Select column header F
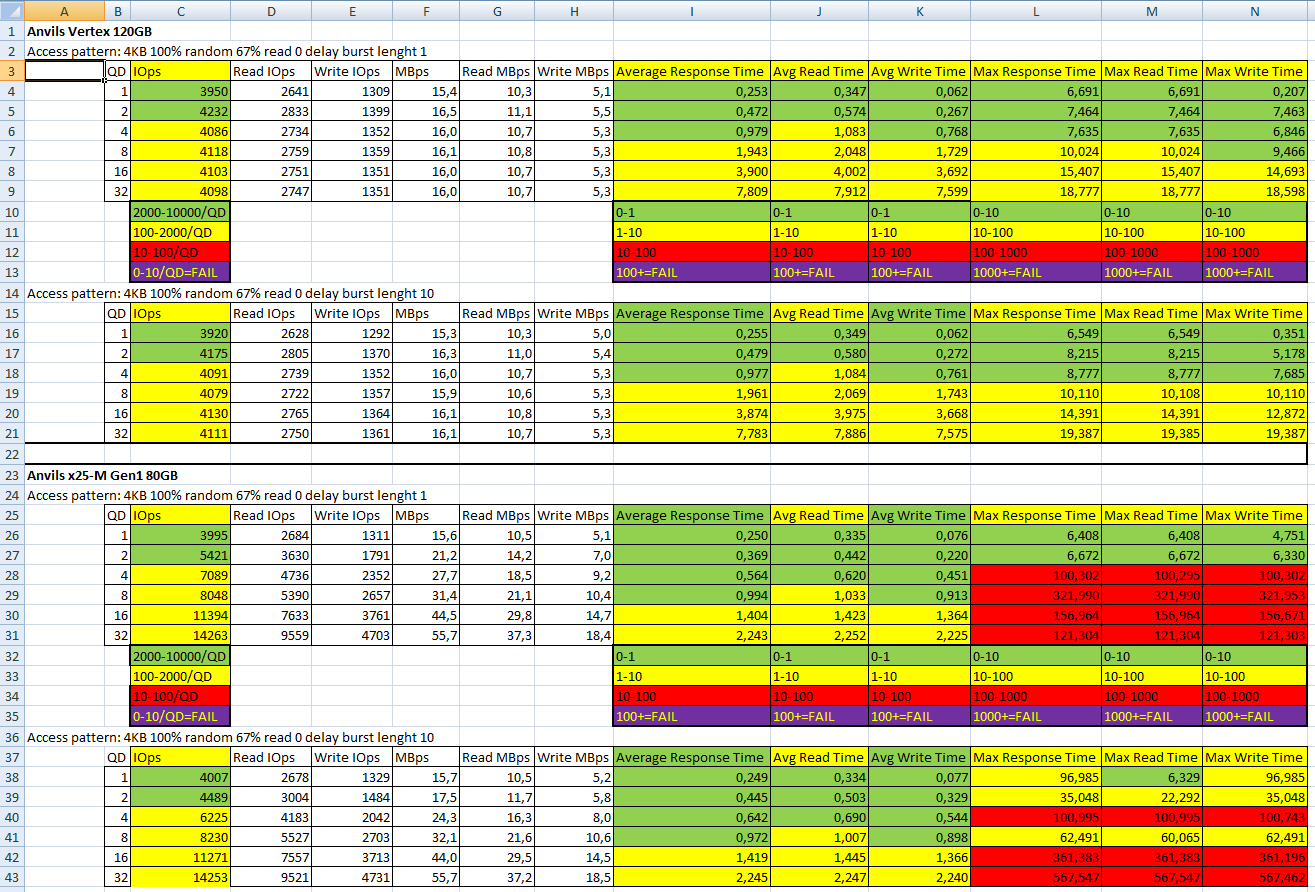Screen dimensions: 1315x892 pyautogui.click(x=425, y=11)
